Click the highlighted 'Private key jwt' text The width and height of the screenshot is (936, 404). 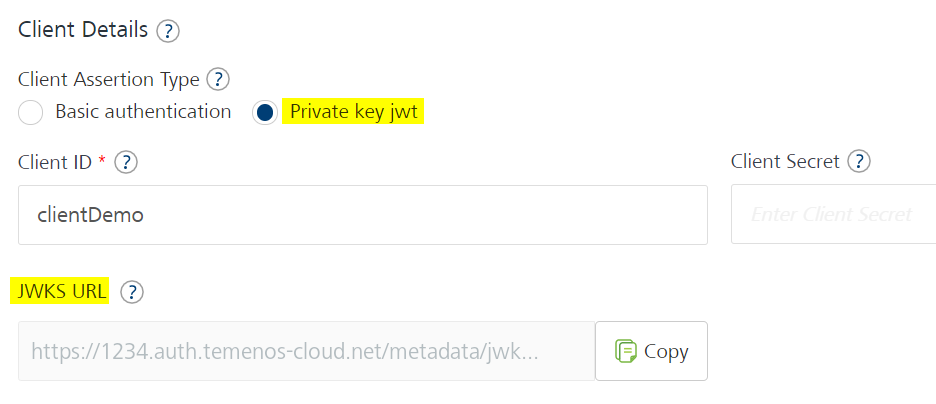pyautogui.click(x=353, y=112)
